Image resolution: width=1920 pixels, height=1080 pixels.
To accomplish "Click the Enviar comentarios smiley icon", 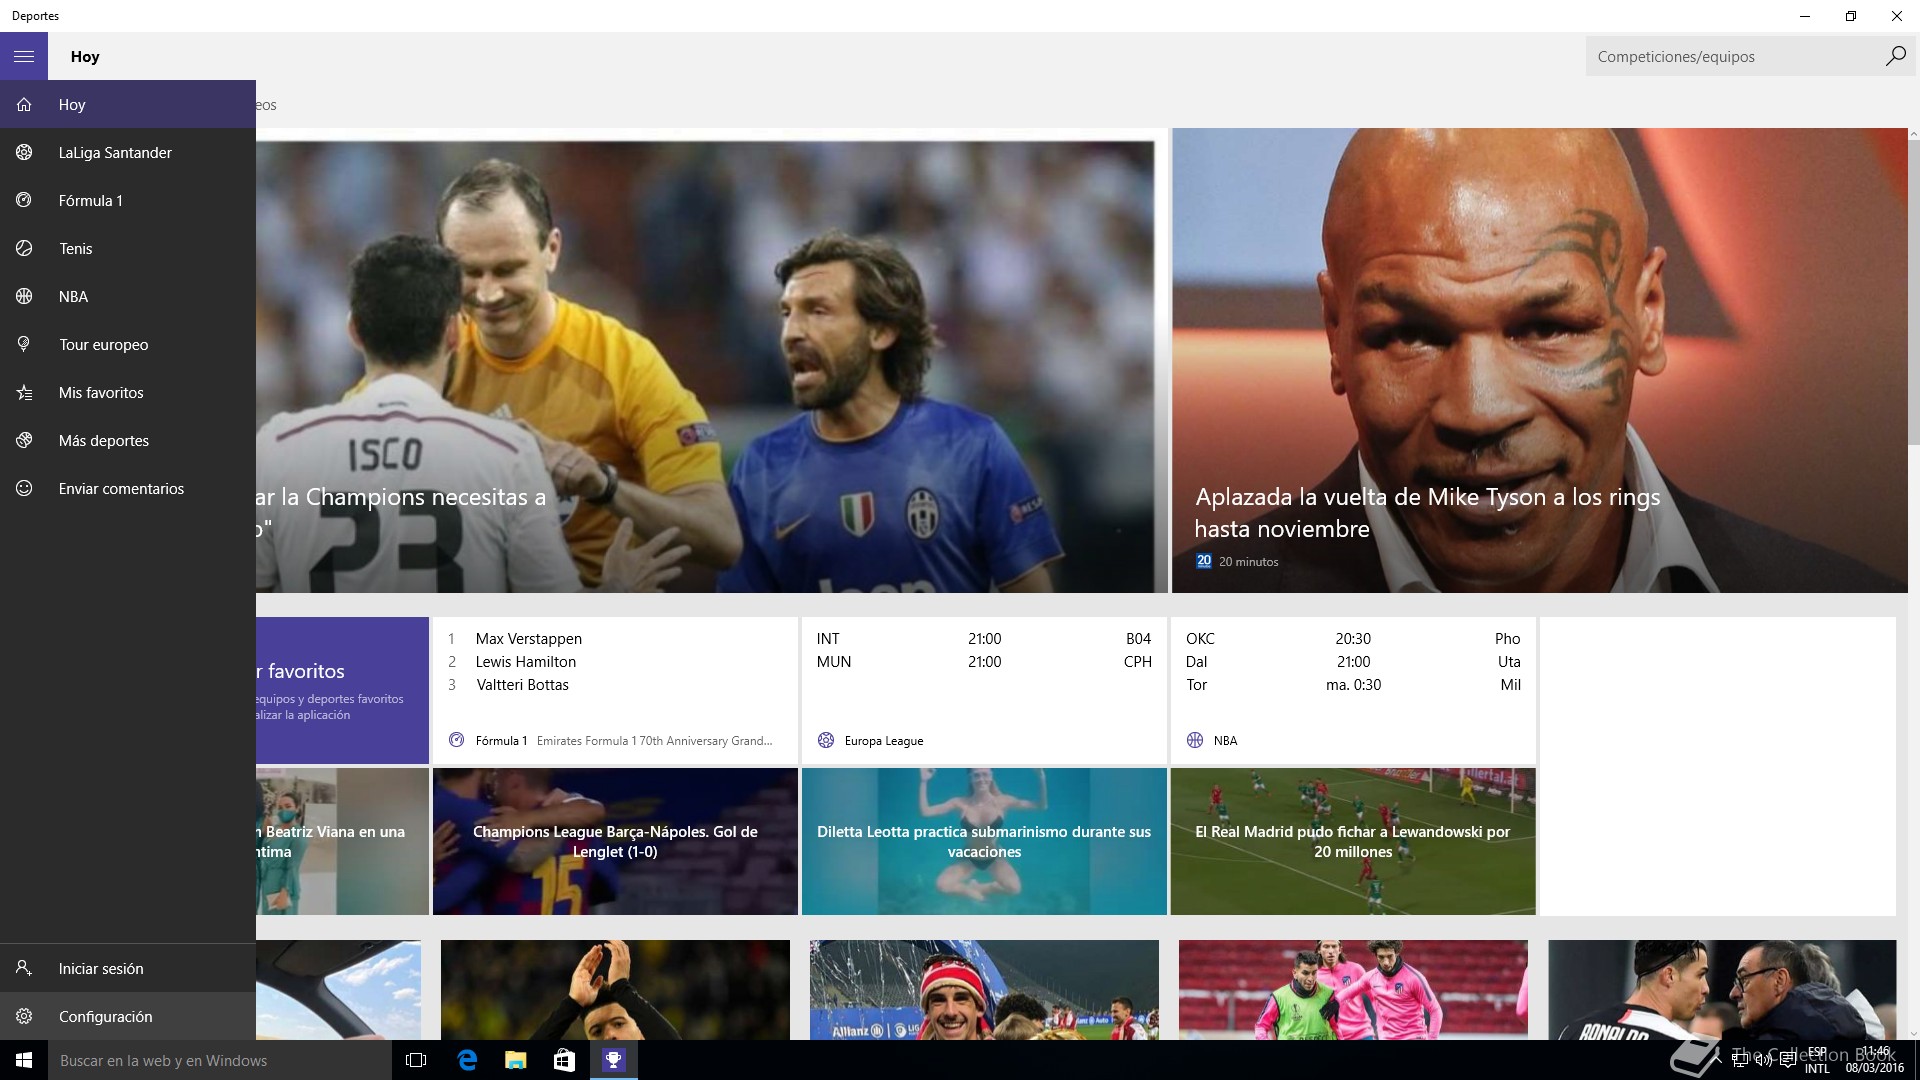I will 24,488.
